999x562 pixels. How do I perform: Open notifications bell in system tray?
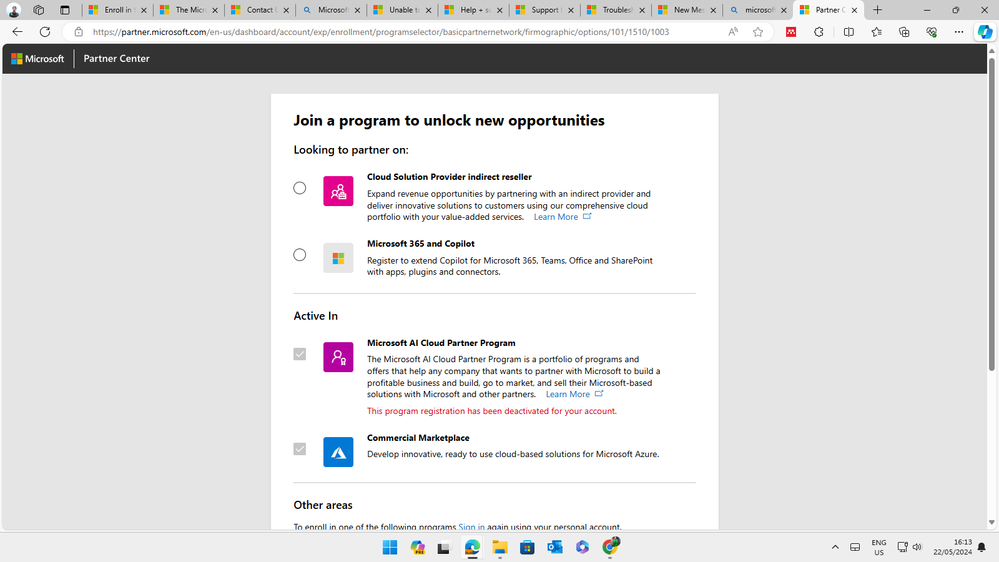click(982, 547)
